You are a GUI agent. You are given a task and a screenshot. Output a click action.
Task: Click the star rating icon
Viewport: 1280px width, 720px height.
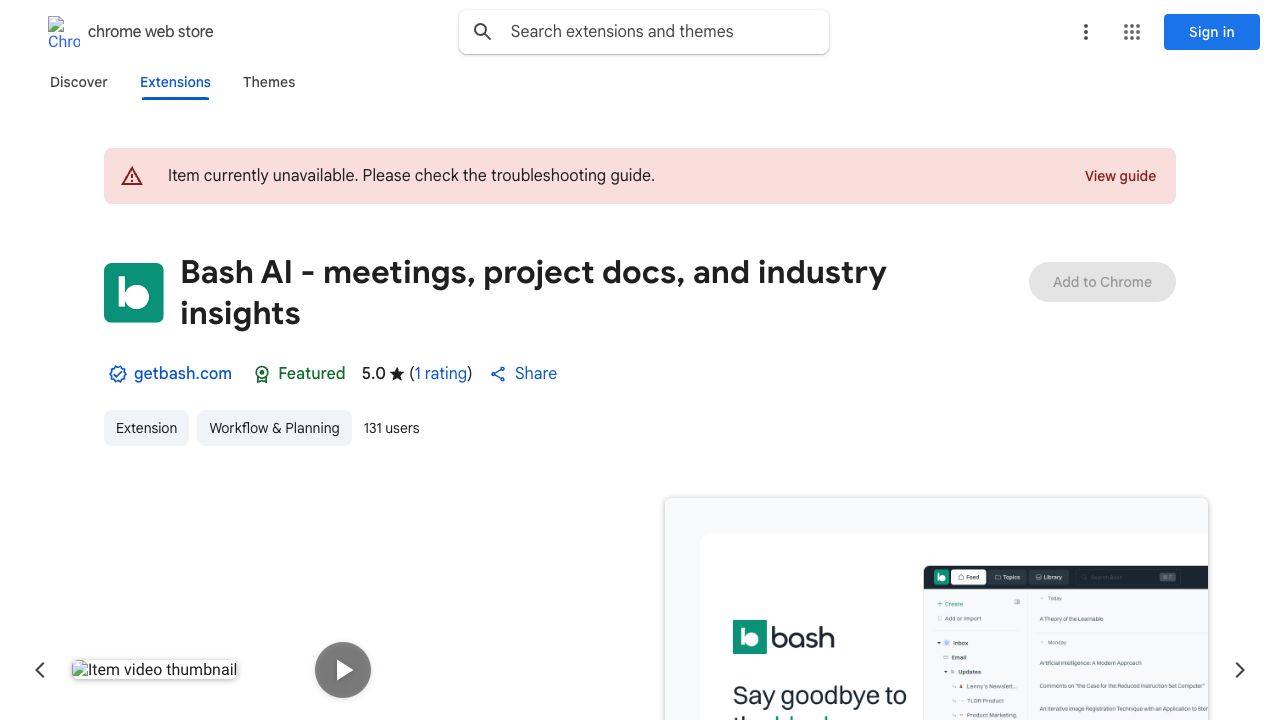click(397, 374)
